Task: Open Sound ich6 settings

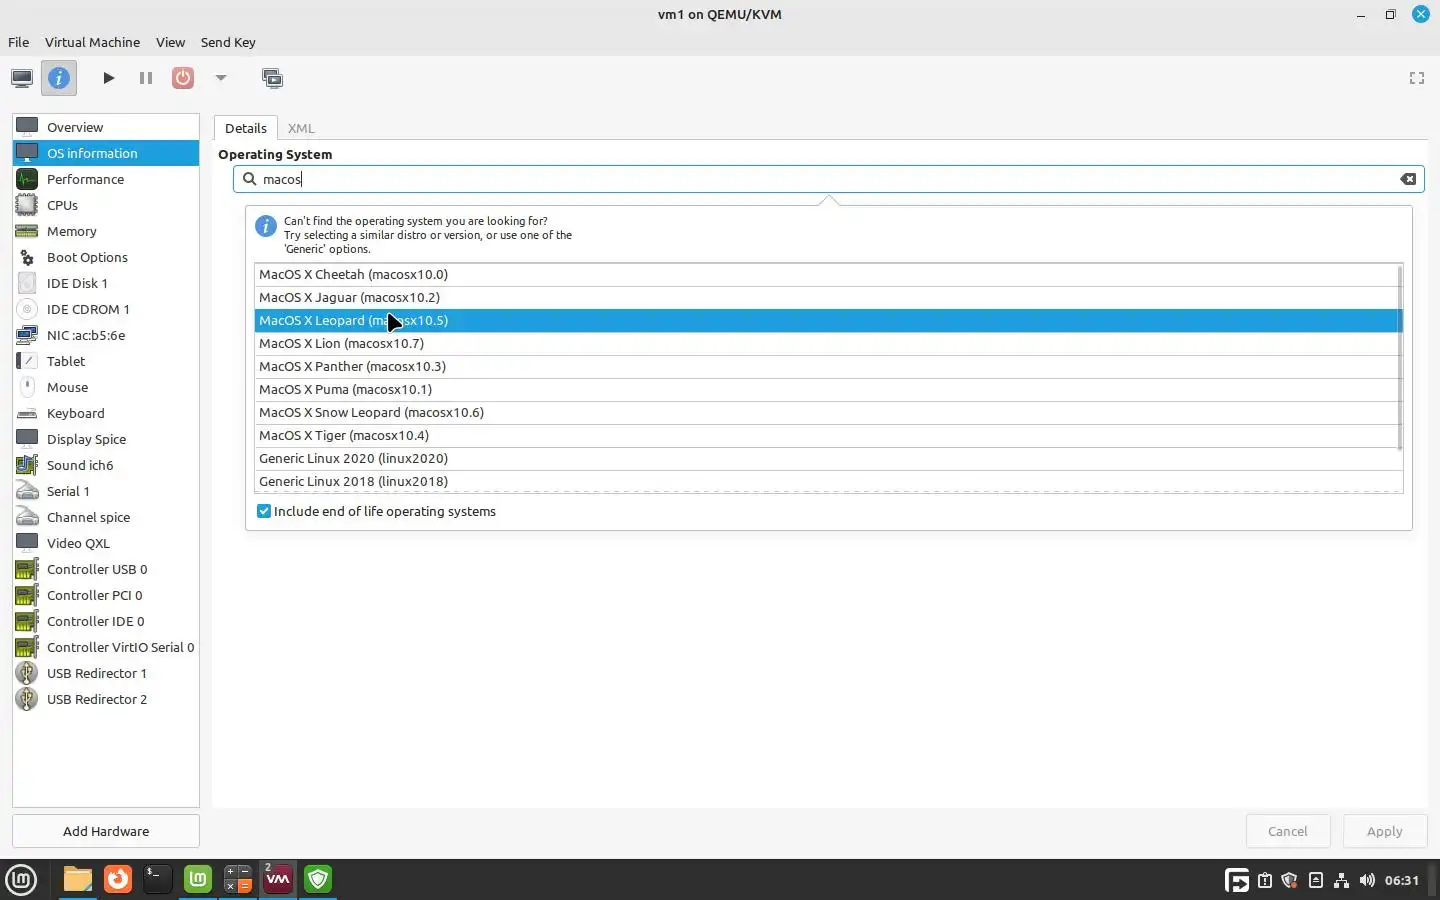Action: tap(106, 465)
